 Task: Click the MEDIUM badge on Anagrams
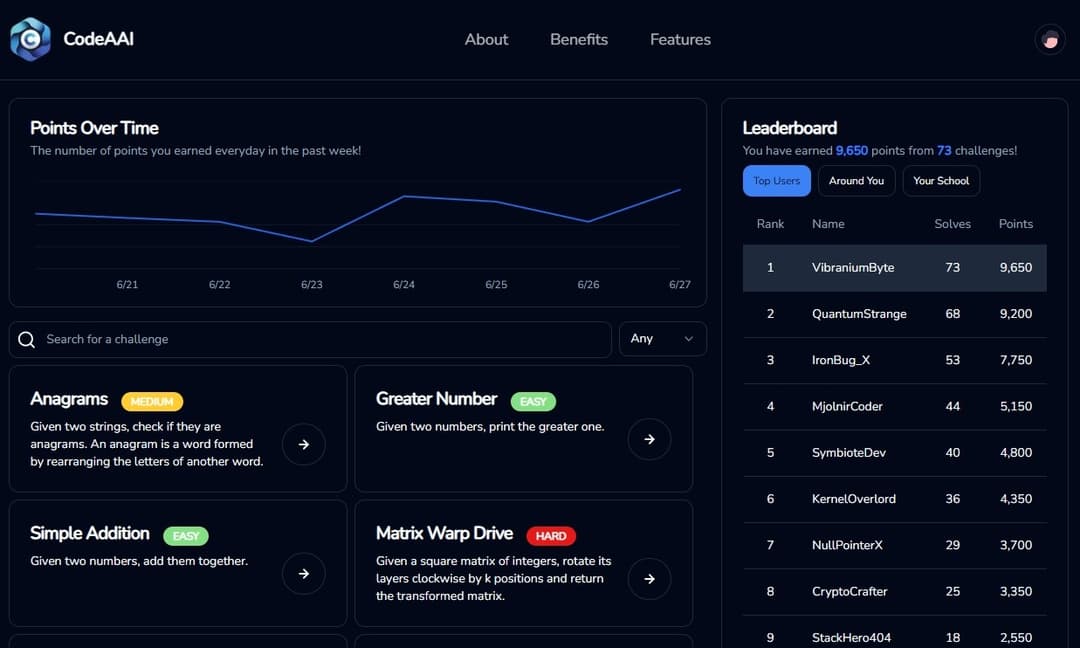(152, 401)
